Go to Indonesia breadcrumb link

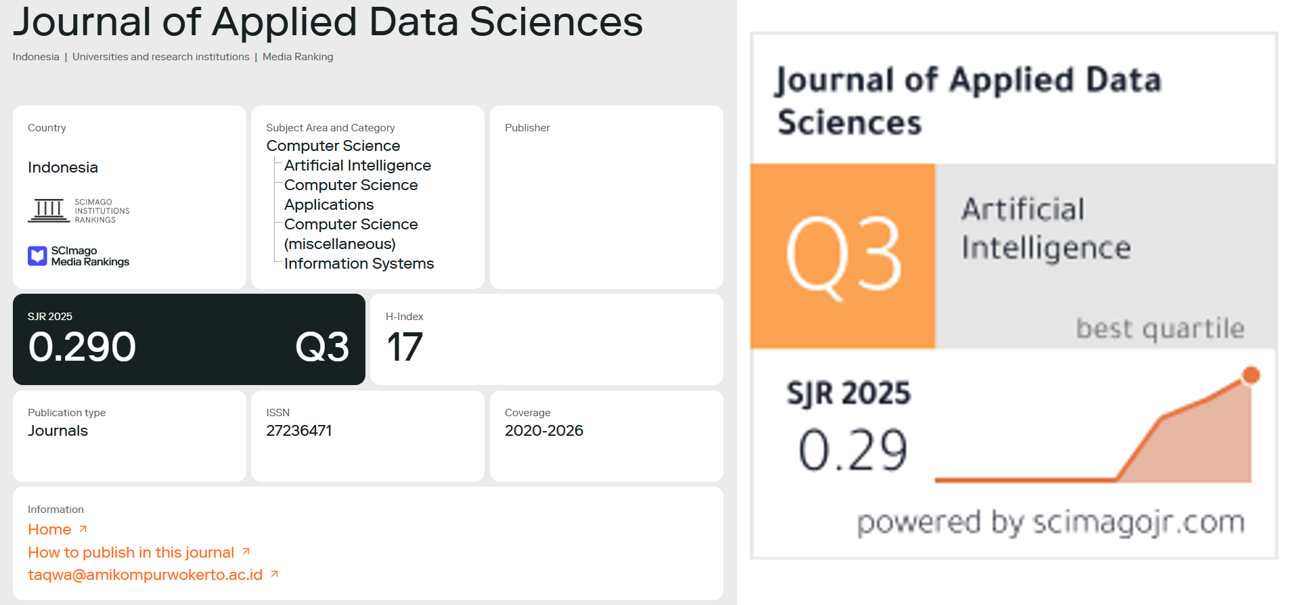tap(36, 57)
